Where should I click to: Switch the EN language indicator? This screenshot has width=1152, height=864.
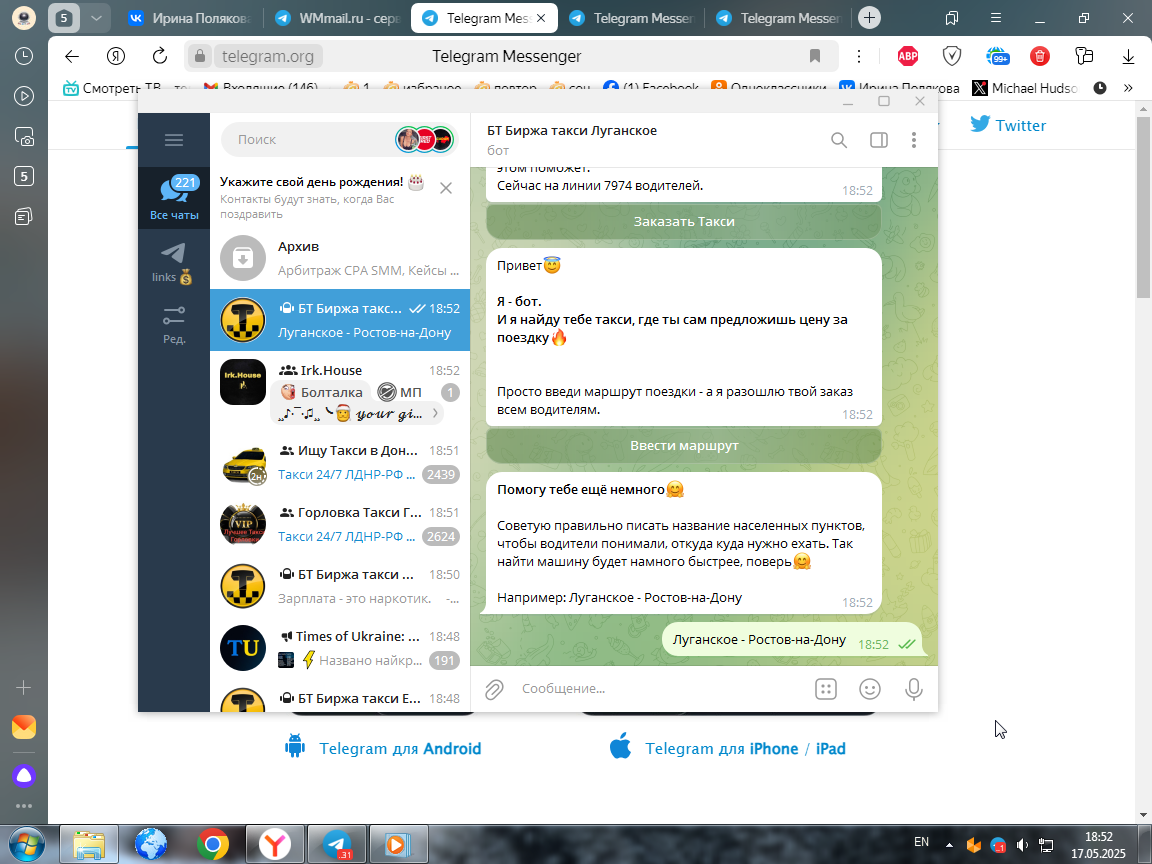pos(921,842)
